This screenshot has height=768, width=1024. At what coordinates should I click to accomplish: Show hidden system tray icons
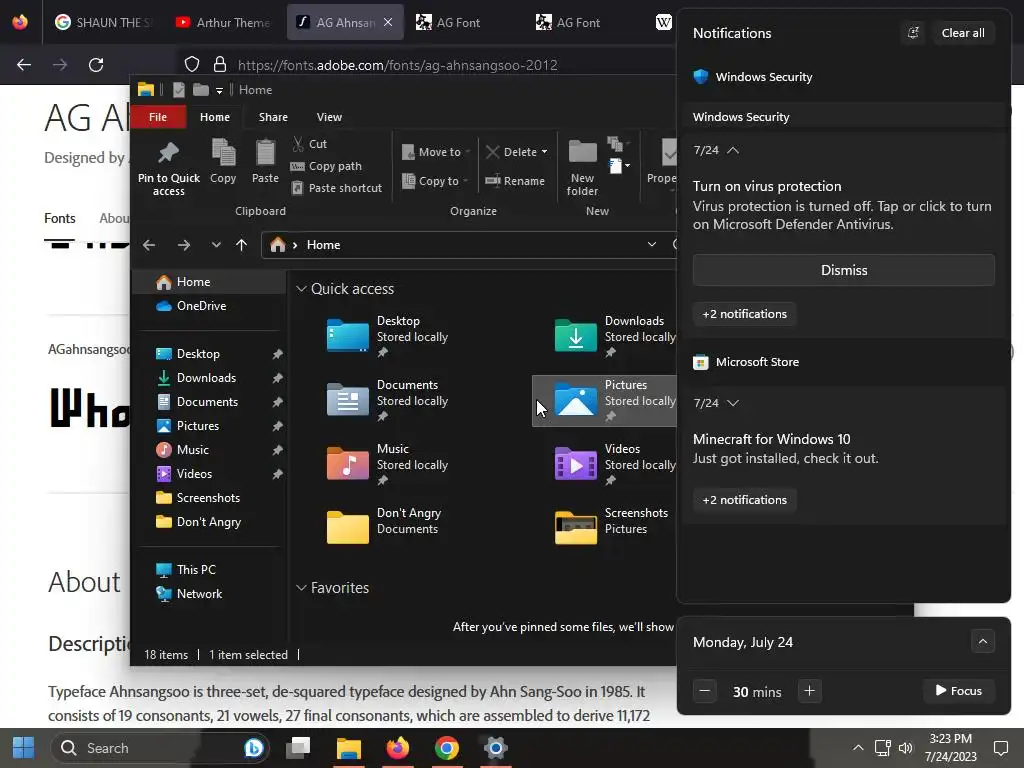pos(858,748)
